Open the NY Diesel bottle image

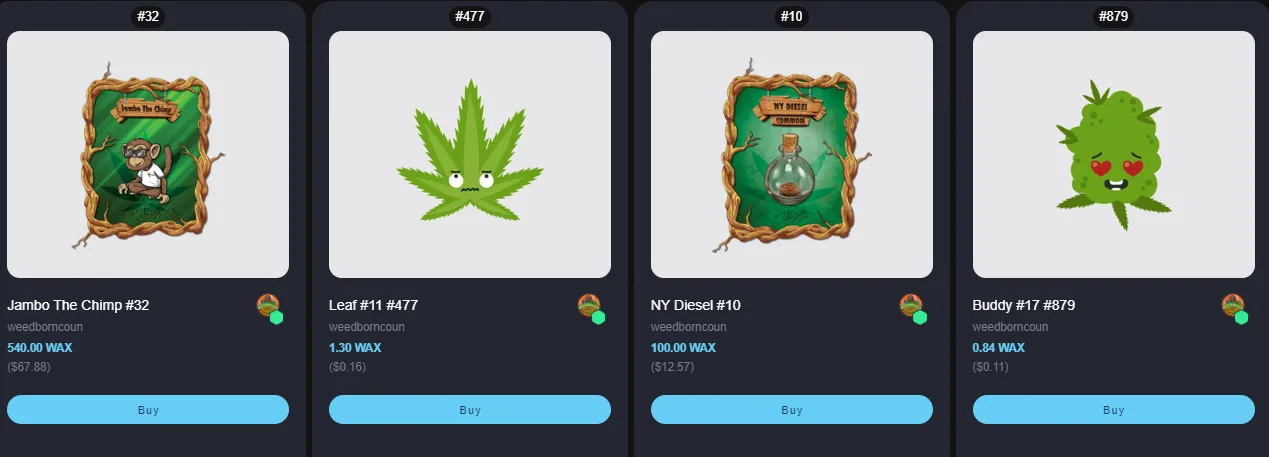[792, 154]
